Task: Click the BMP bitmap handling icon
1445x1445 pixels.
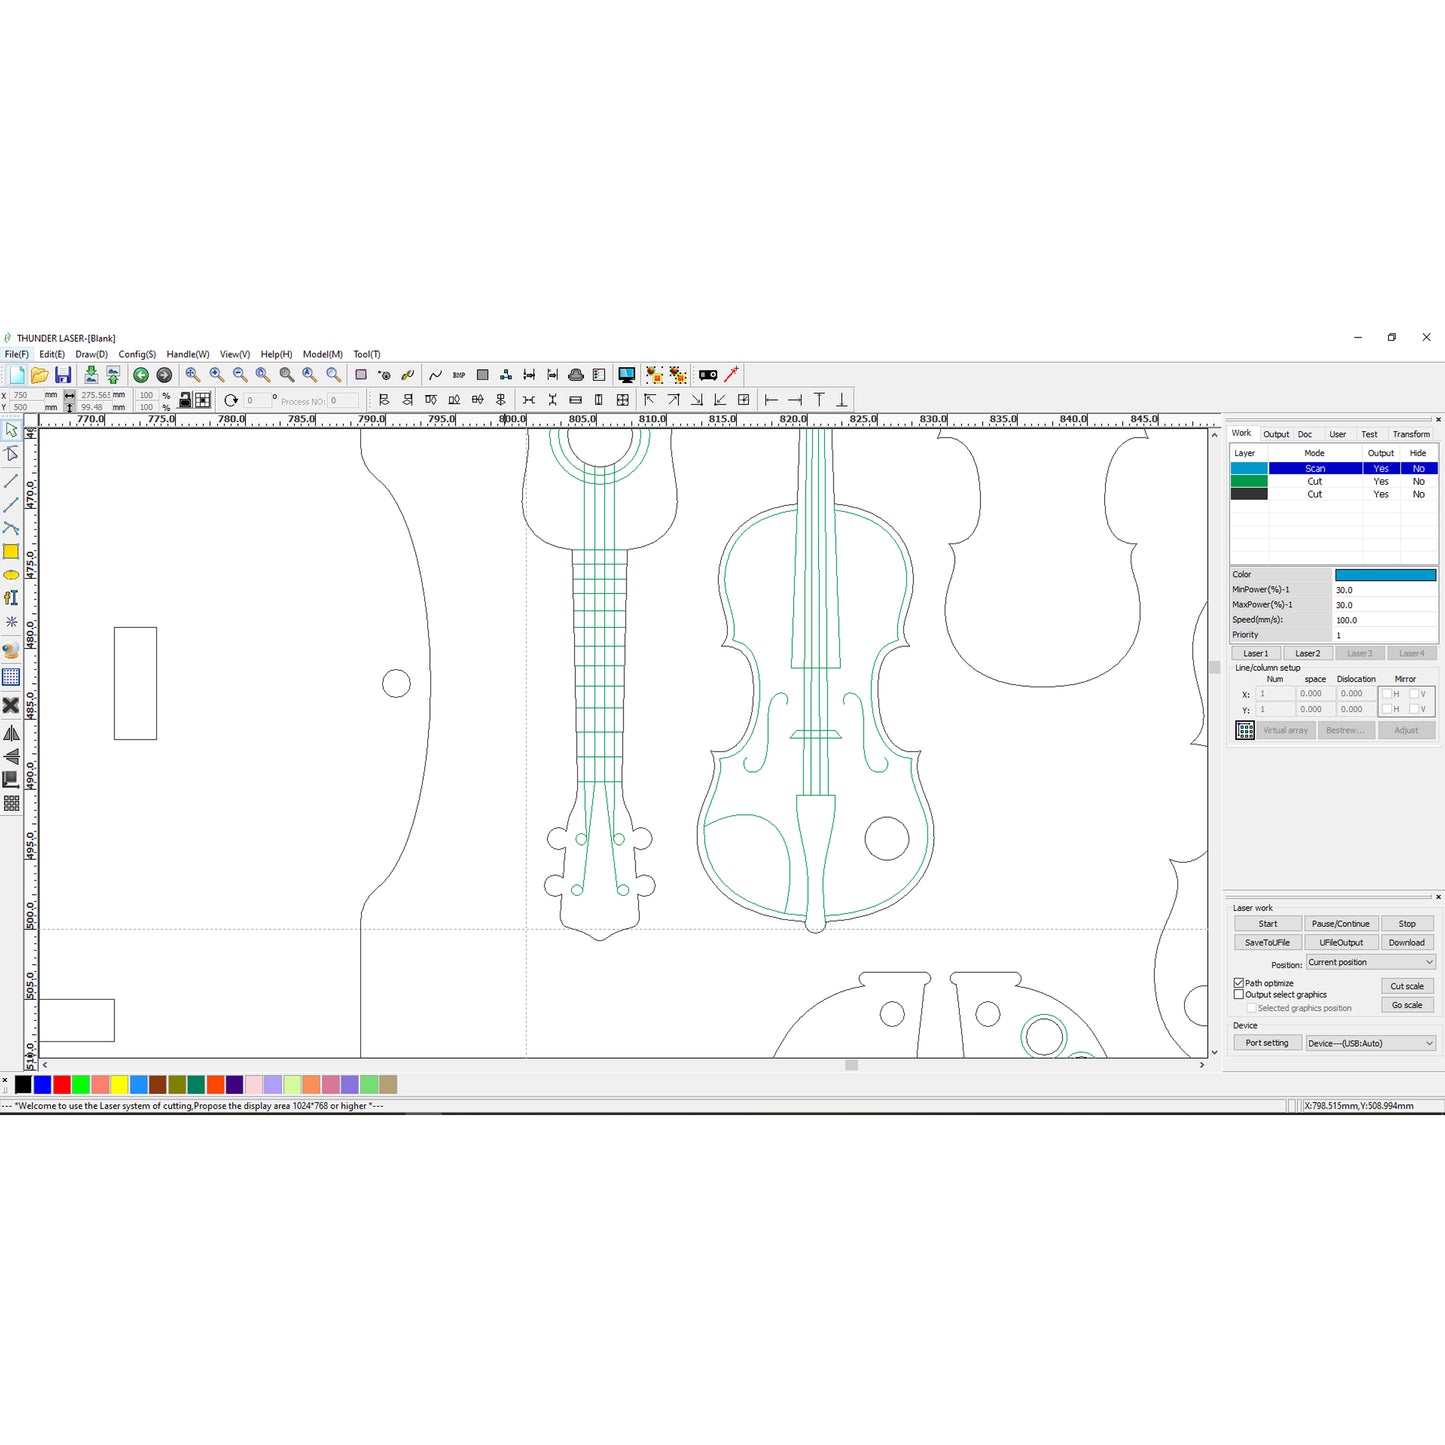Action: [459, 375]
